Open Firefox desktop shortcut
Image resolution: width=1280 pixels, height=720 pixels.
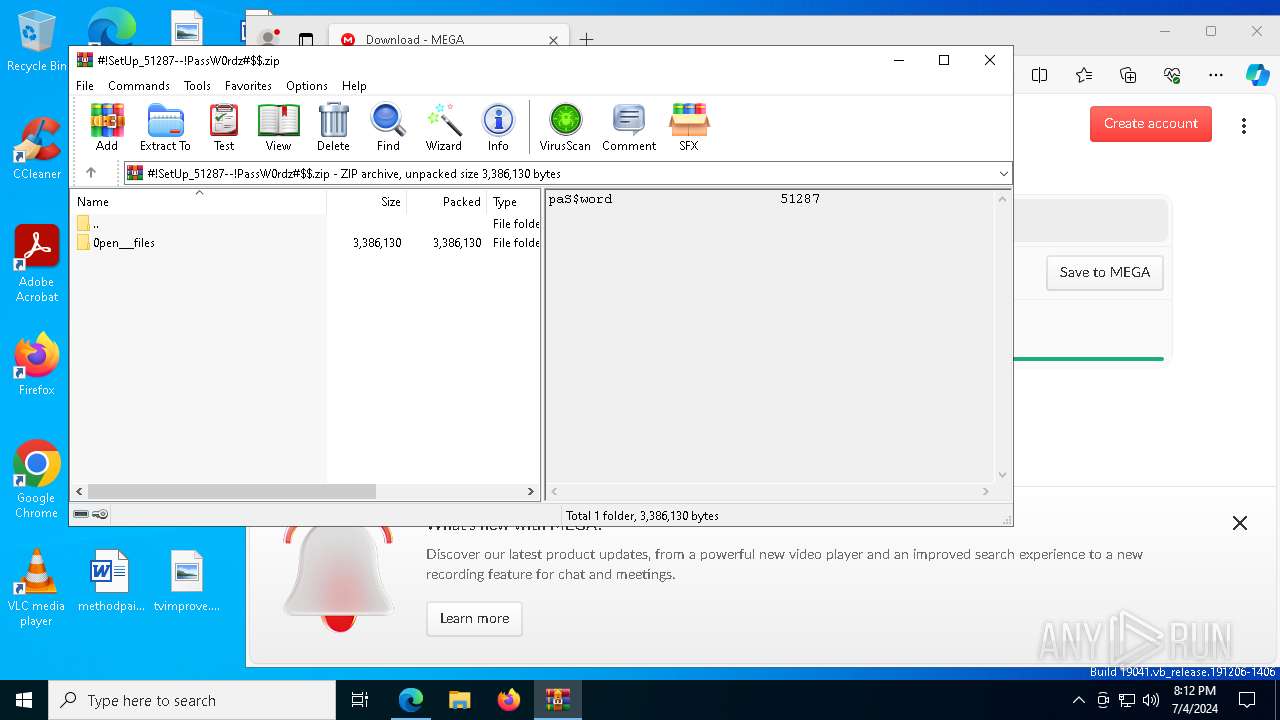37,364
